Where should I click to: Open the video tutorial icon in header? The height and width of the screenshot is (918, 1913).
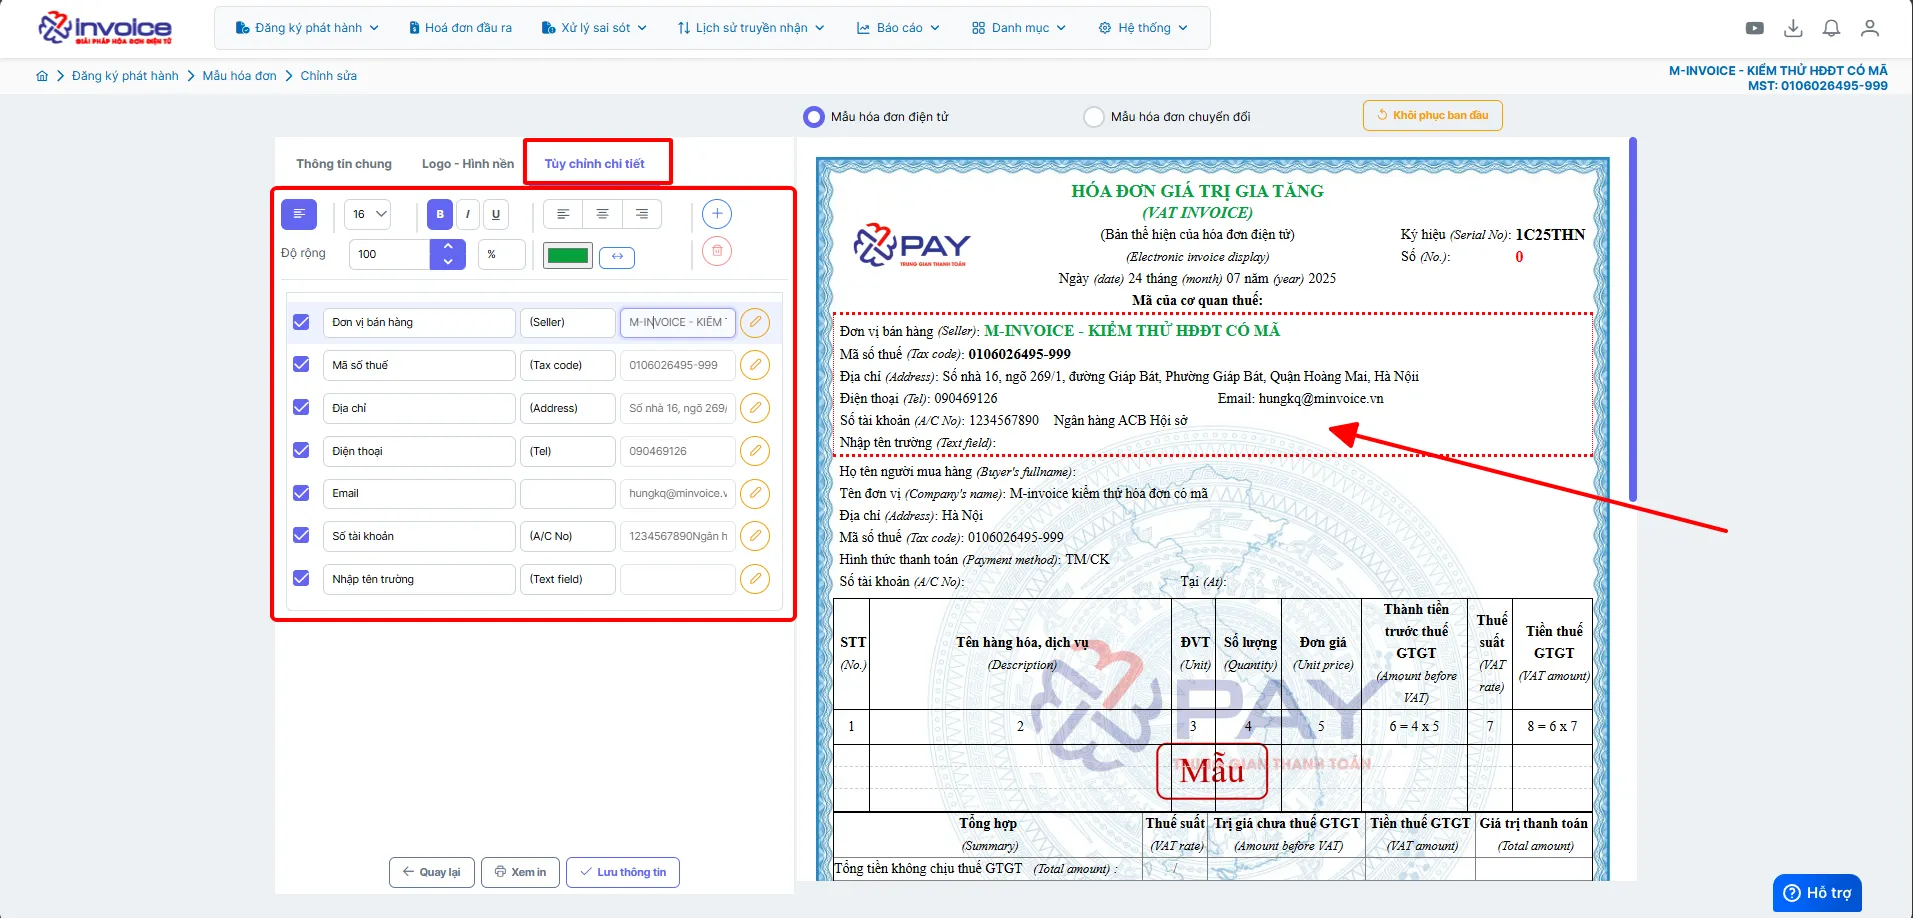pyautogui.click(x=1755, y=28)
